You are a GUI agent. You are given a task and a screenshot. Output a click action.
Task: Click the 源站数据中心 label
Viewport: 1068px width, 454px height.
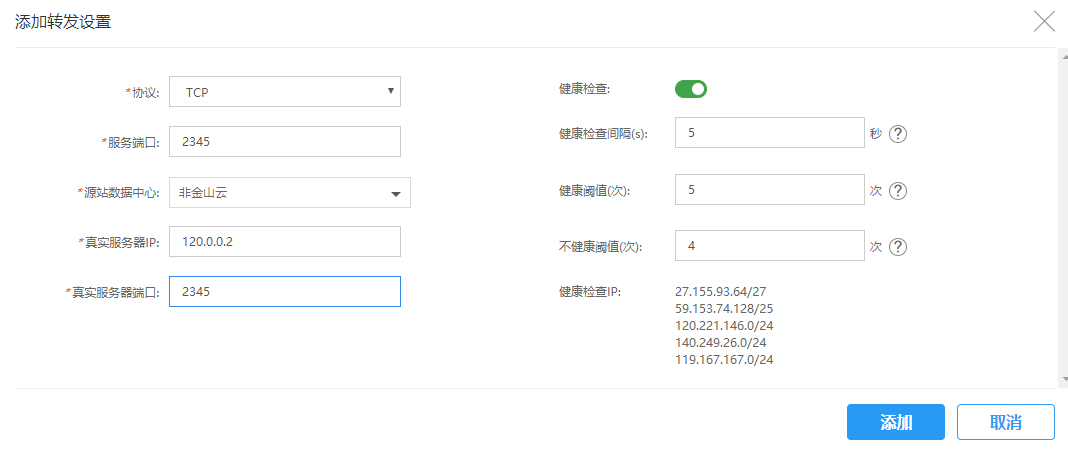coord(119,193)
